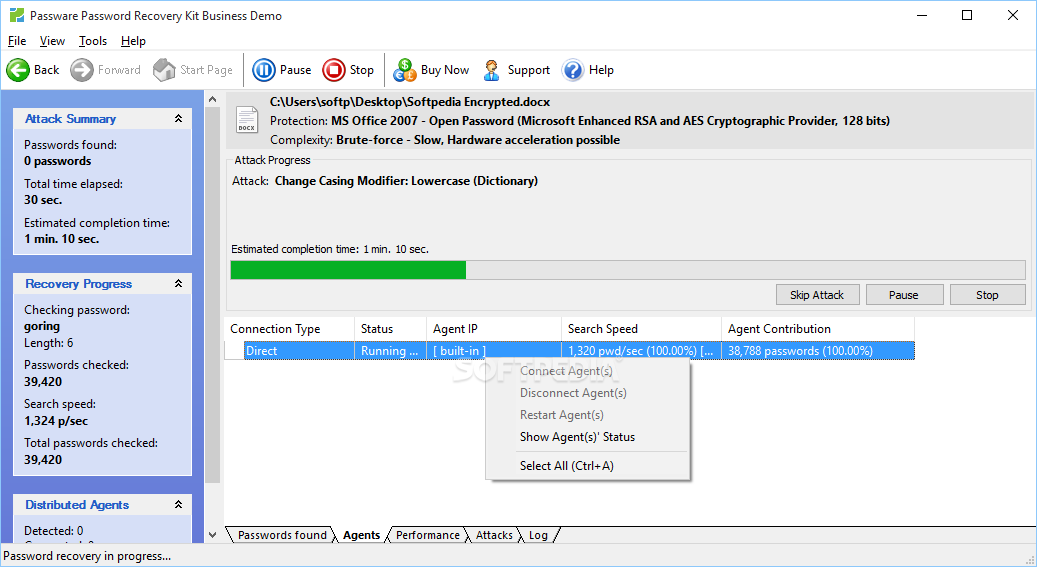Click the sidebar scroll down arrow
This screenshot has width=1037, height=567.
pos(212,535)
